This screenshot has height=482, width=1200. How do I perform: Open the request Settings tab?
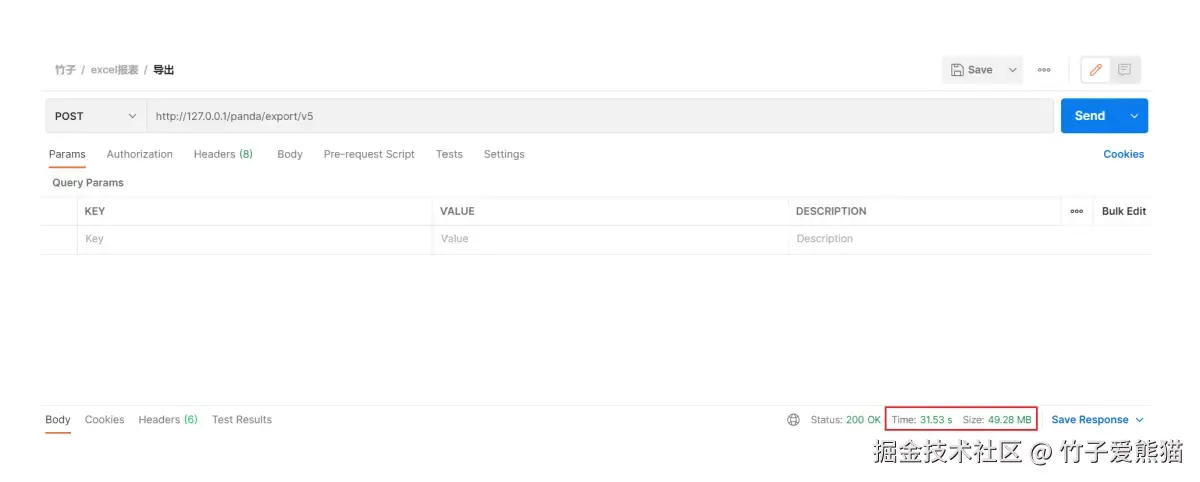tap(504, 154)
